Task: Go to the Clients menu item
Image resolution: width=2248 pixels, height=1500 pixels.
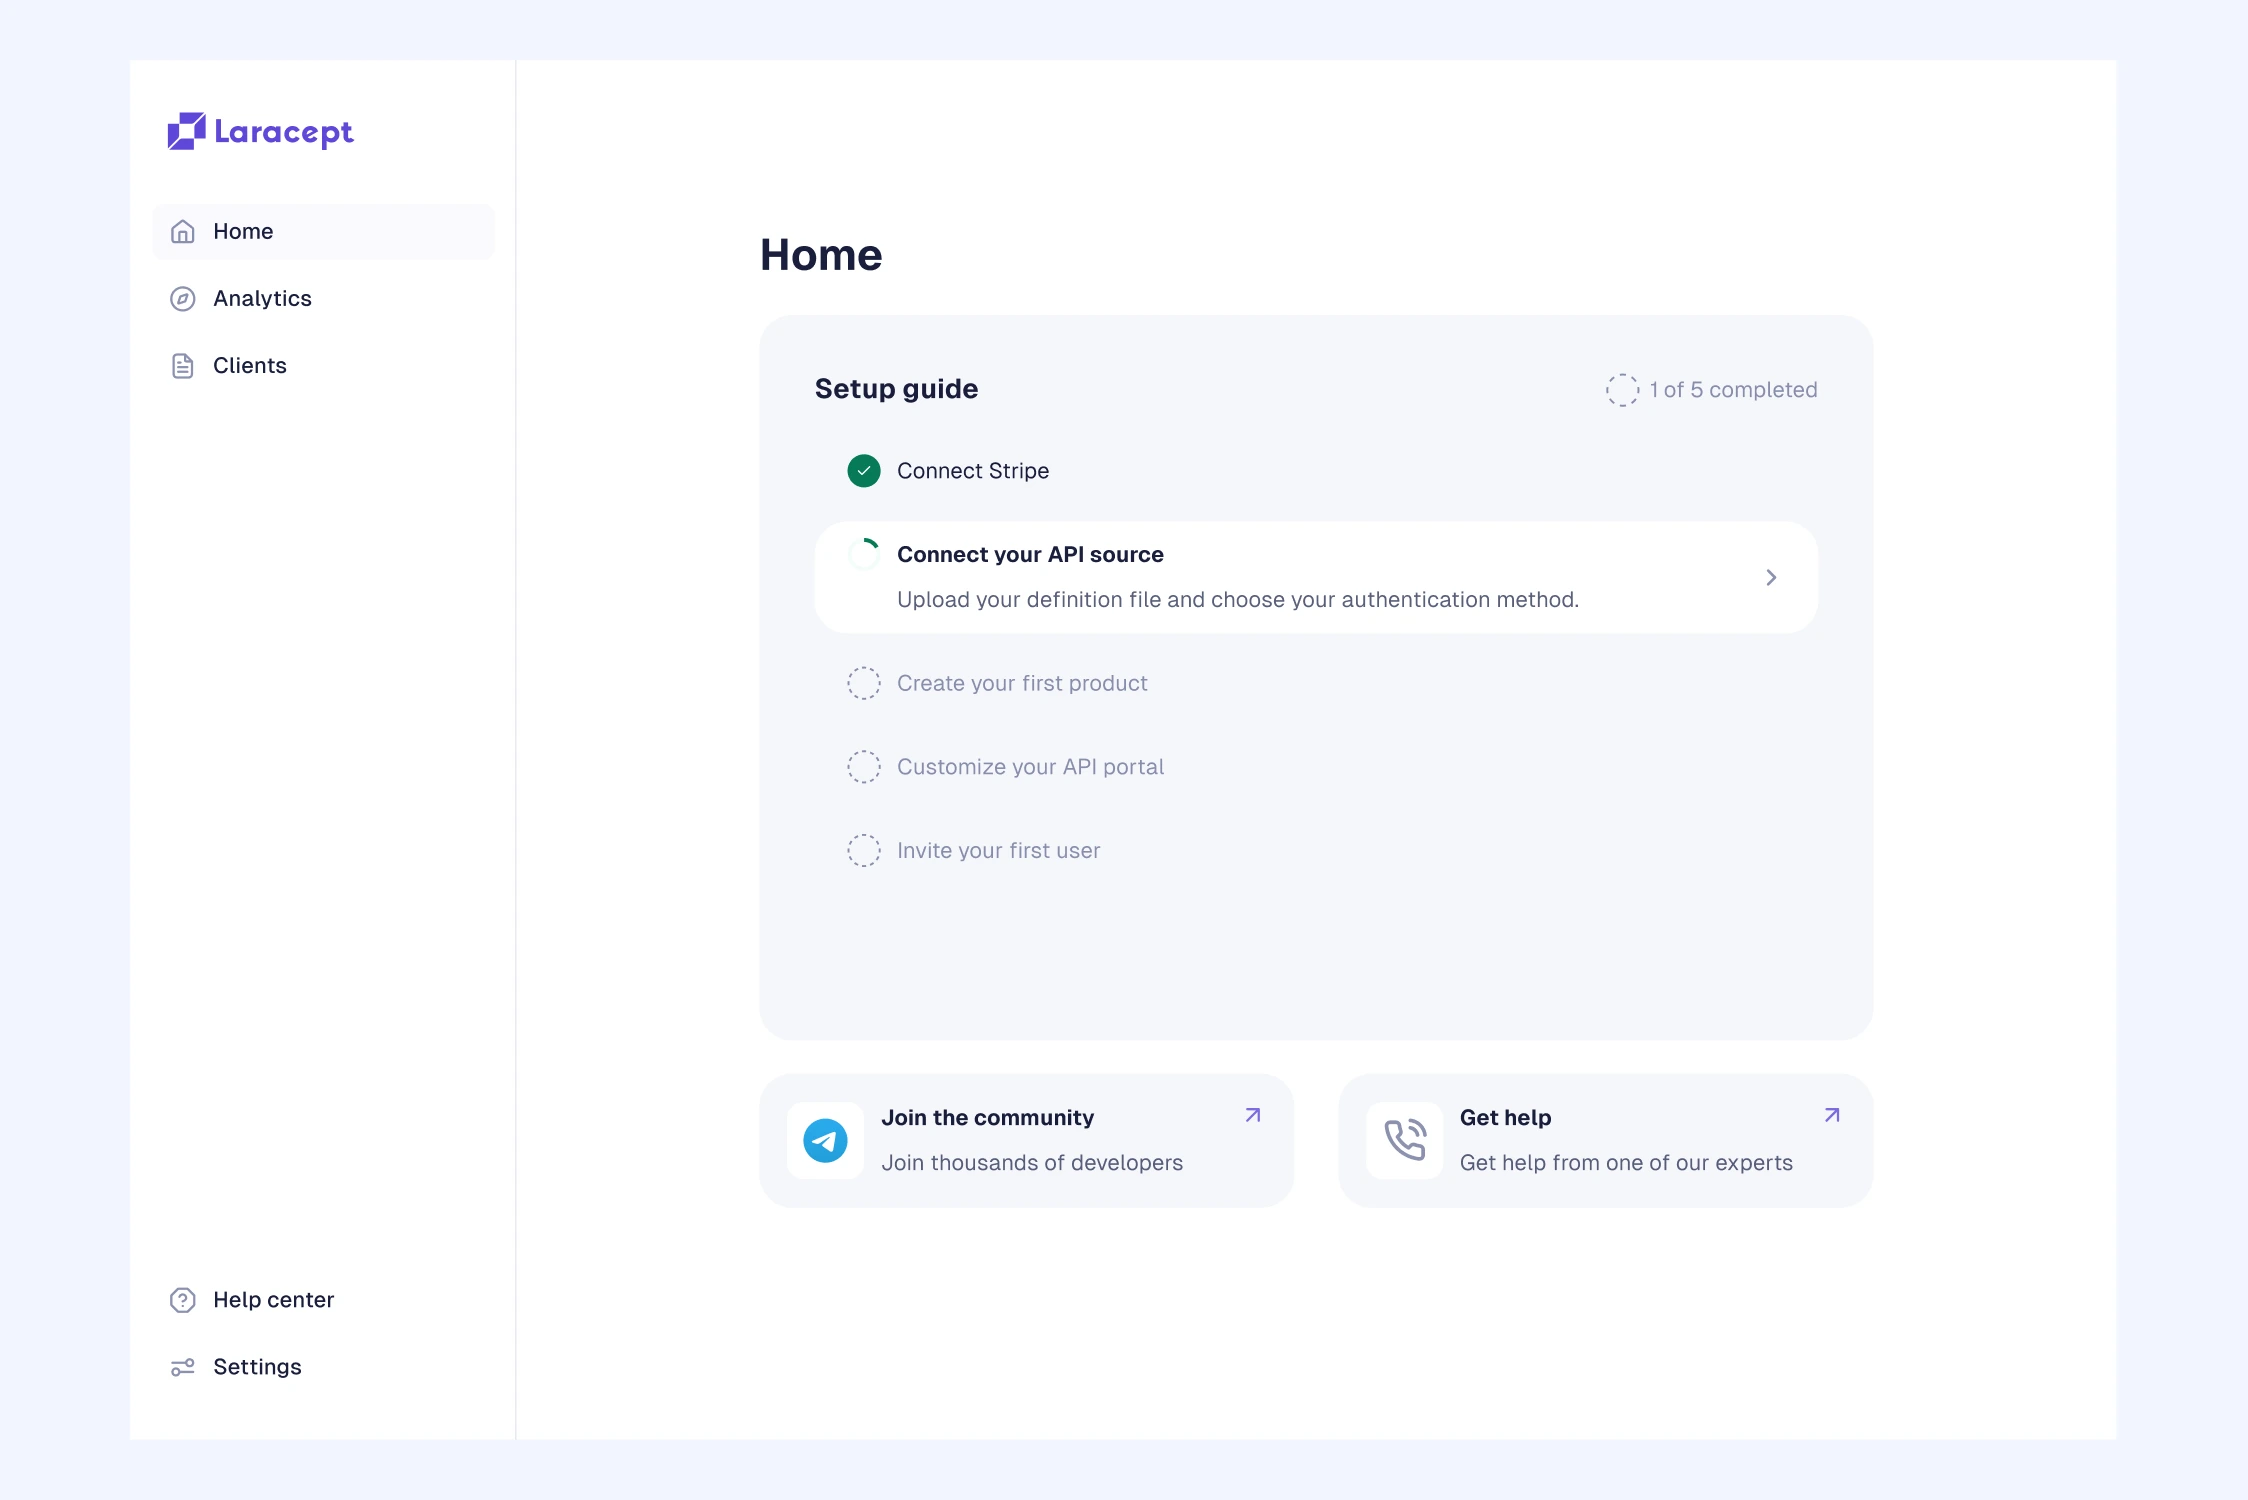Action: pos(250,366)
